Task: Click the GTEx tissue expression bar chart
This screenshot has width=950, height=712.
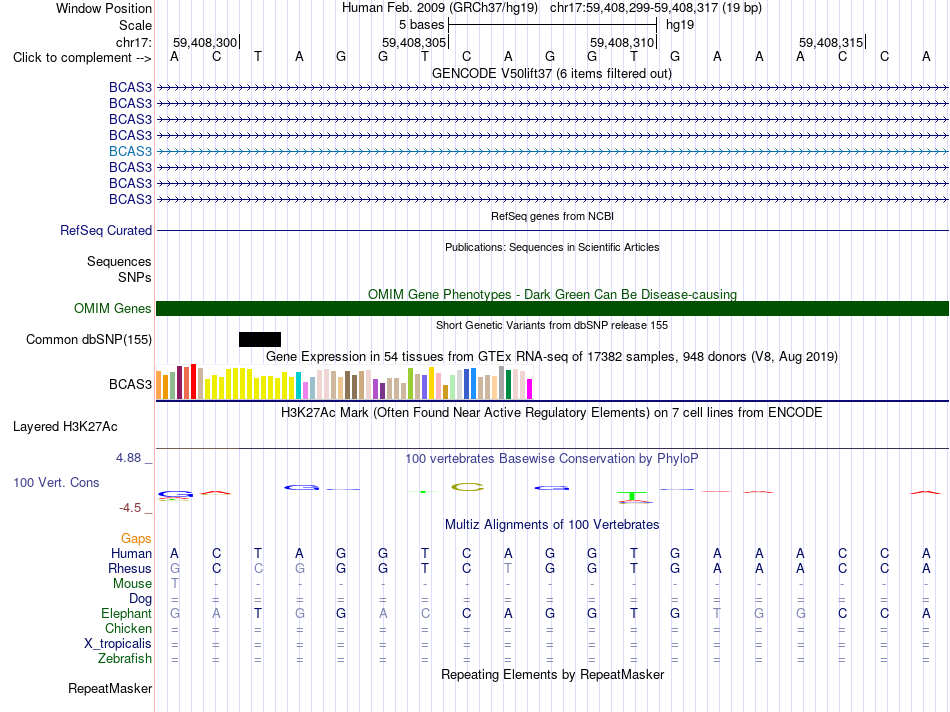Action: [344, 382]
